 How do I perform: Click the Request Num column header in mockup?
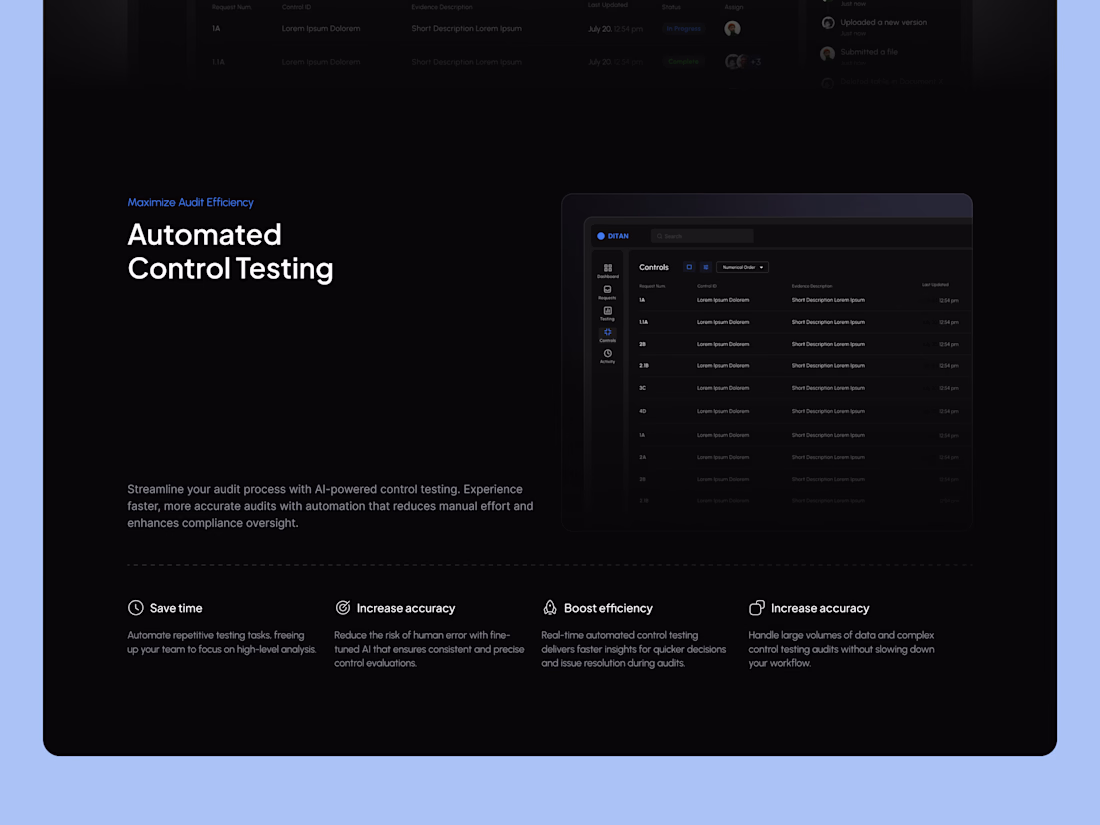click(652, 286)
